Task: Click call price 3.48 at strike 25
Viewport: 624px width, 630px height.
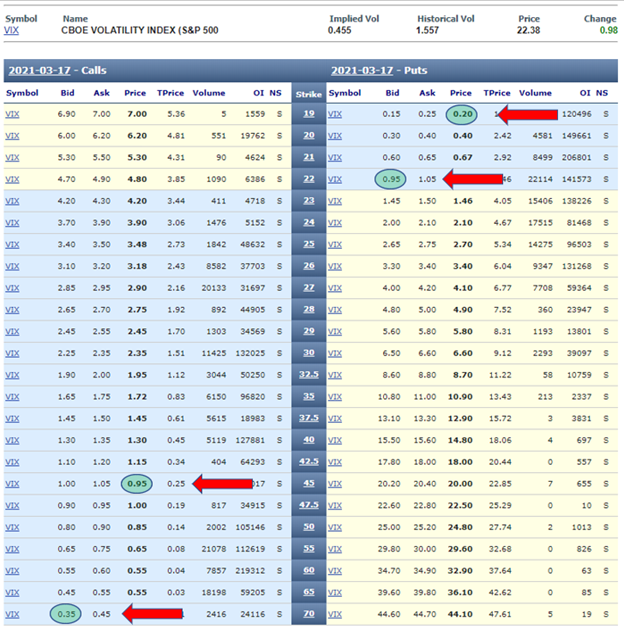Action: 137,244
